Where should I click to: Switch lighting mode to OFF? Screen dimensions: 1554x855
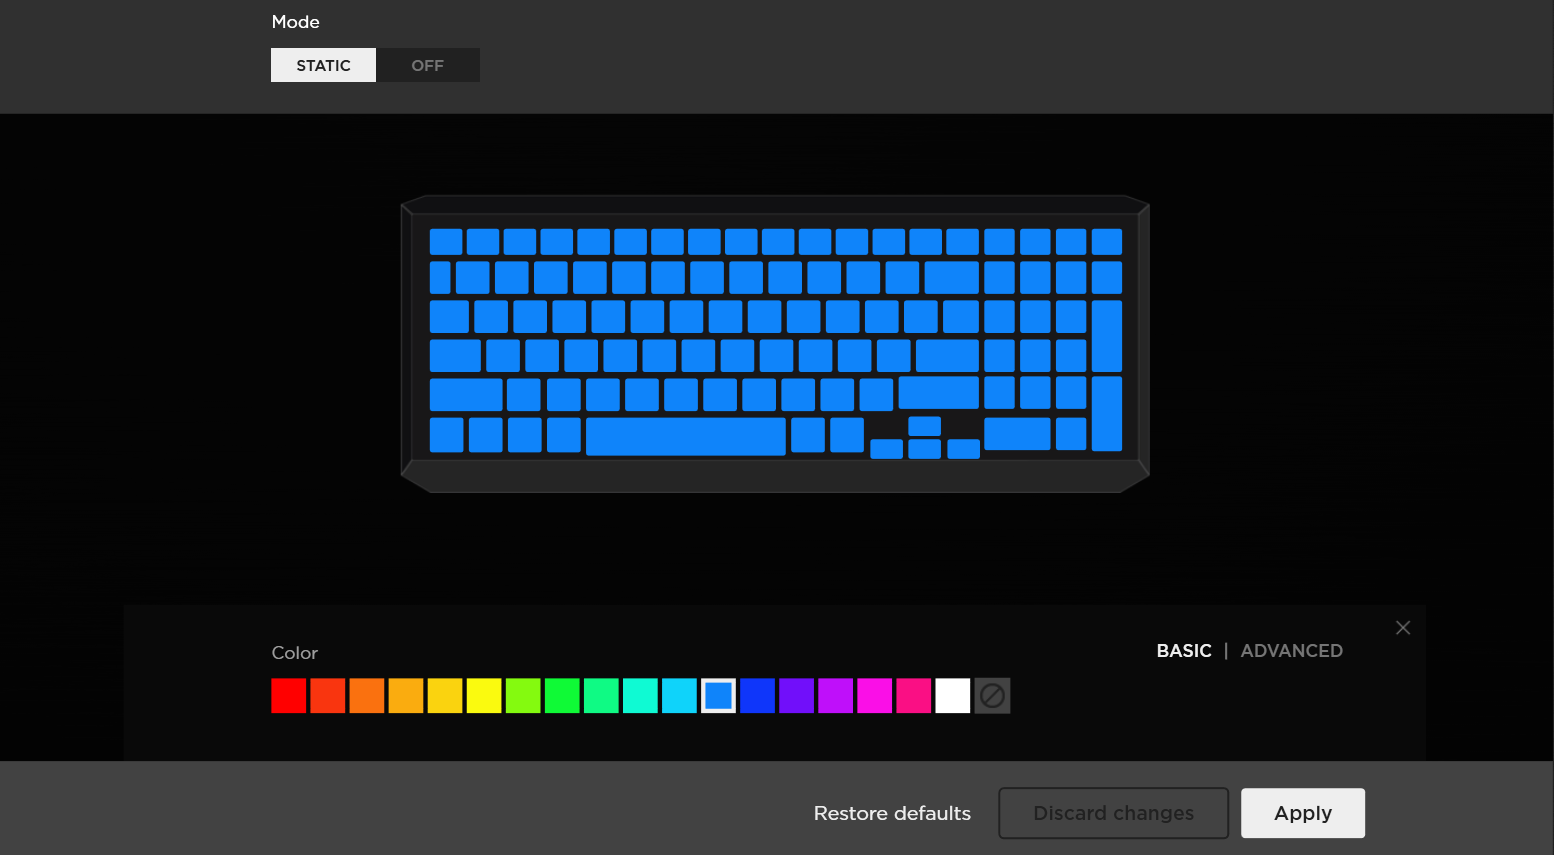(428, 65)
